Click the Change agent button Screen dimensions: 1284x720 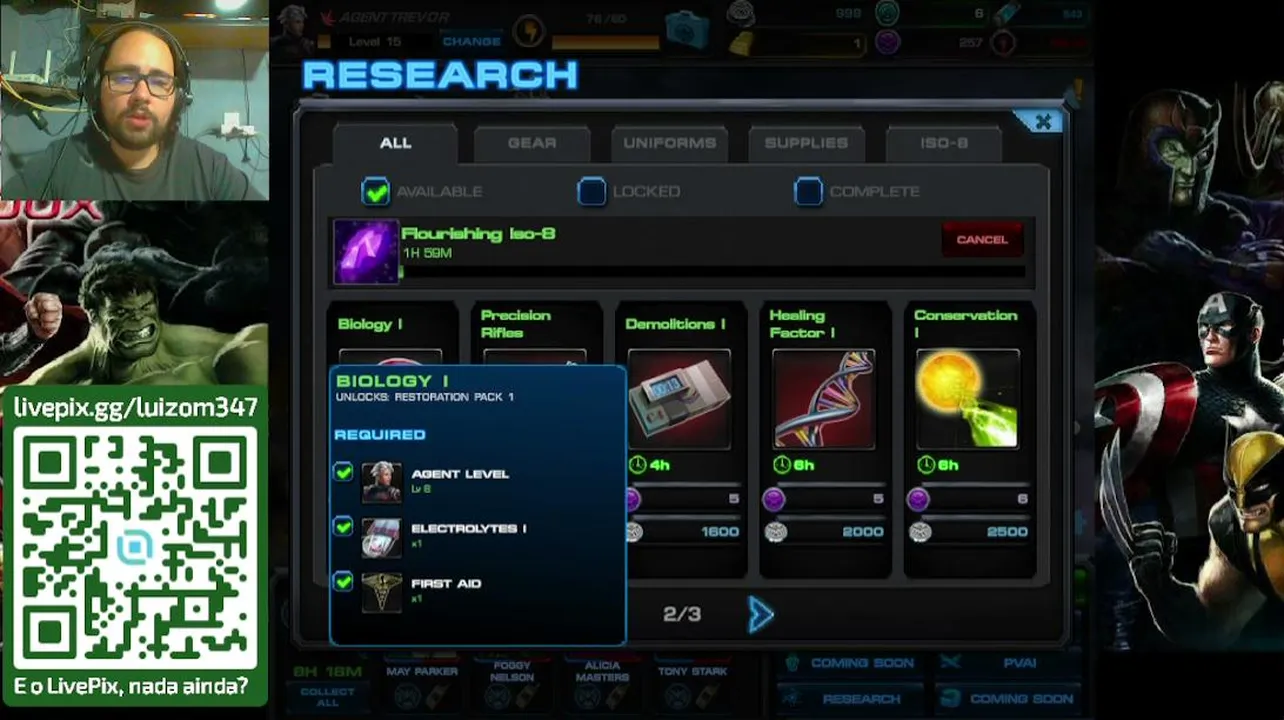coord(471,42)
